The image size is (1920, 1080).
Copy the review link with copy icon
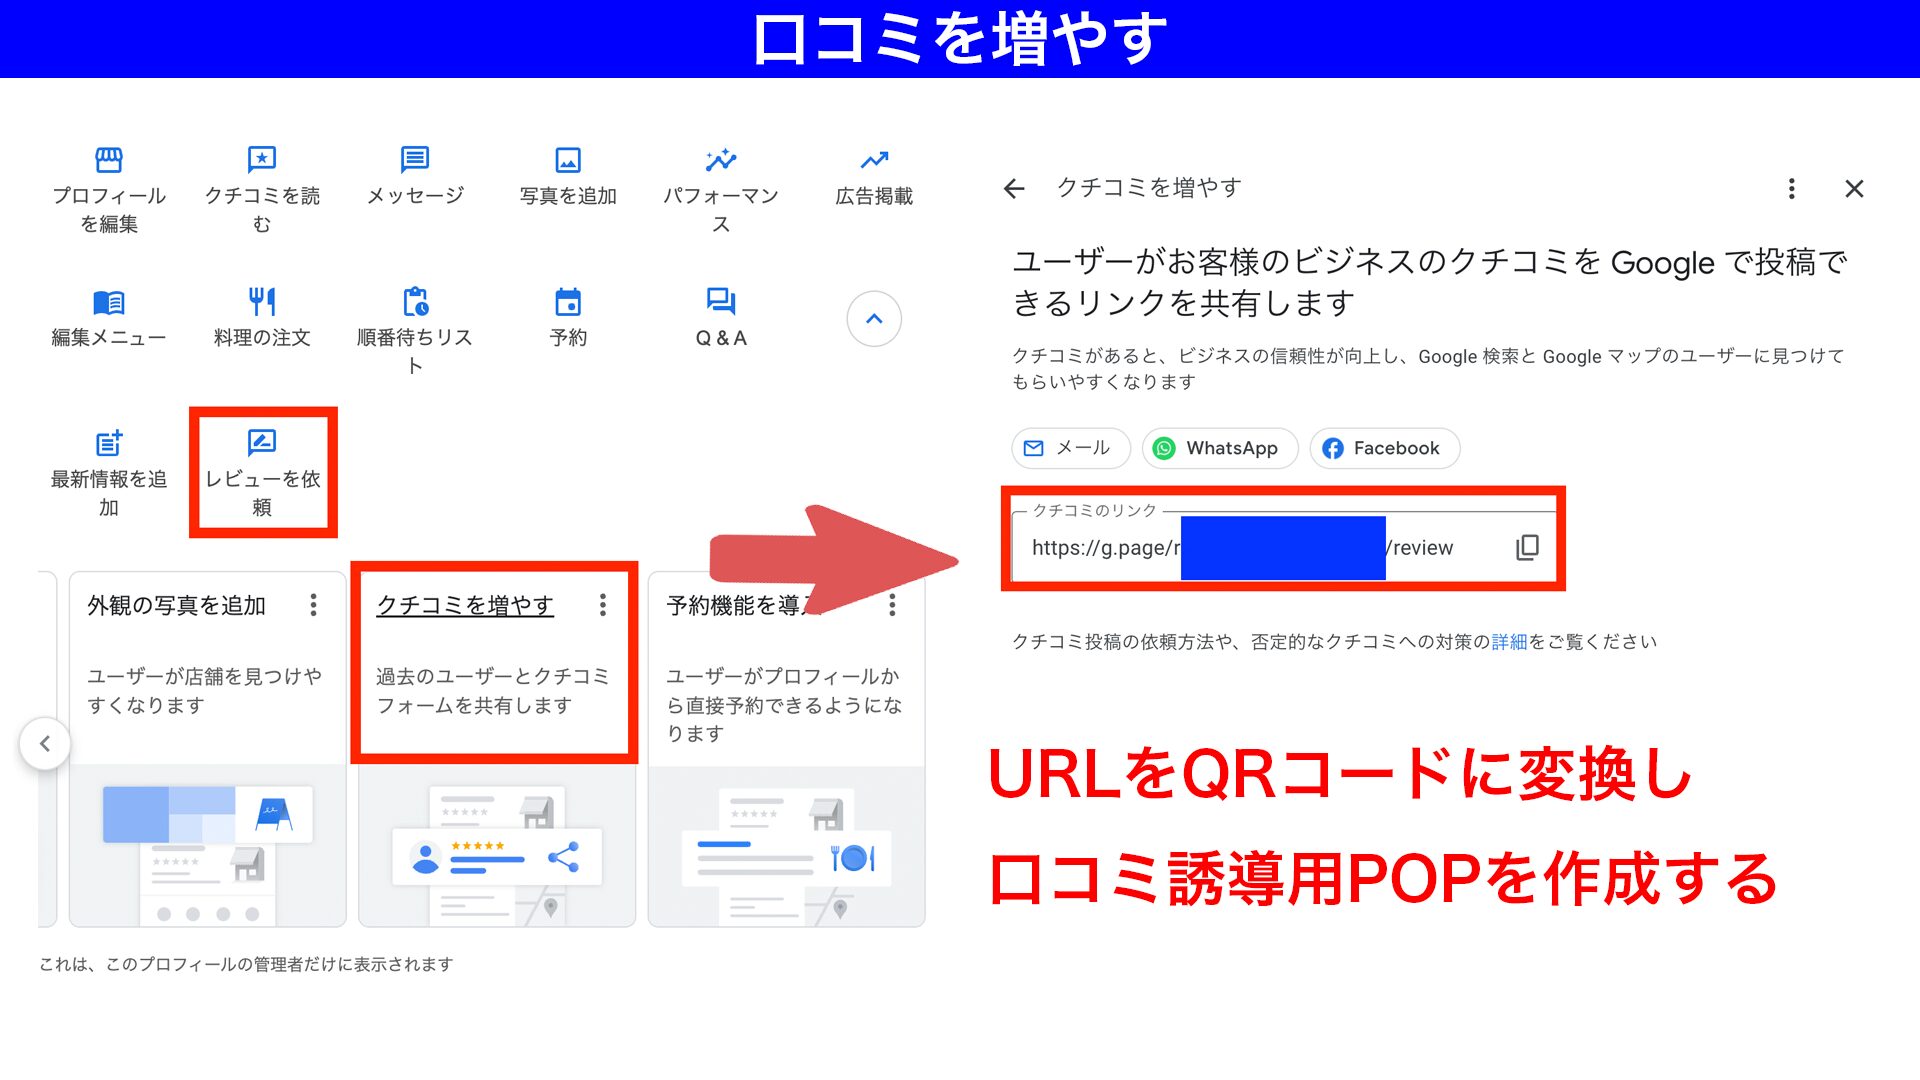tap(1527, 547)
